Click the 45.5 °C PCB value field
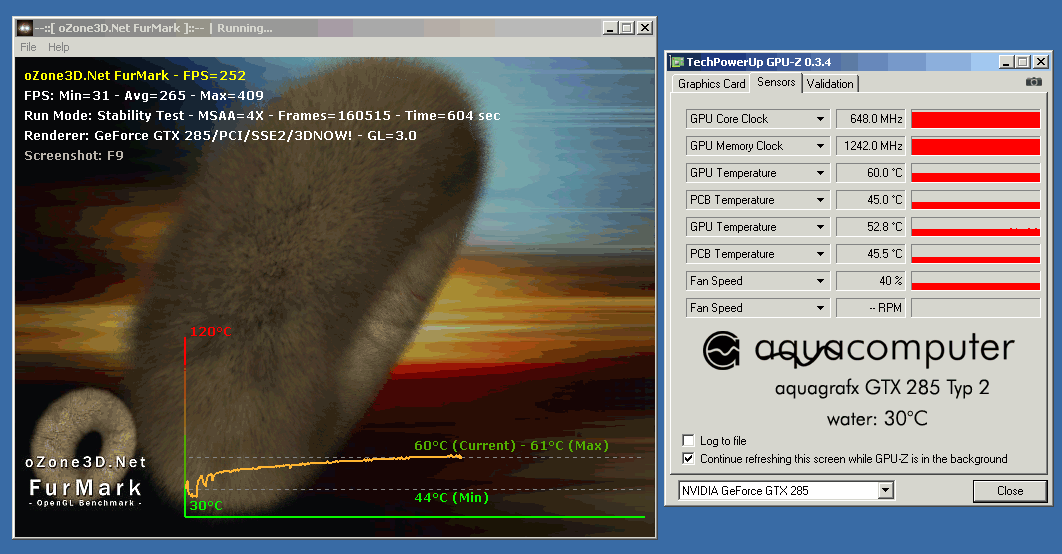Viewport: 1062px width, 554px height. (x=871, y=254)
